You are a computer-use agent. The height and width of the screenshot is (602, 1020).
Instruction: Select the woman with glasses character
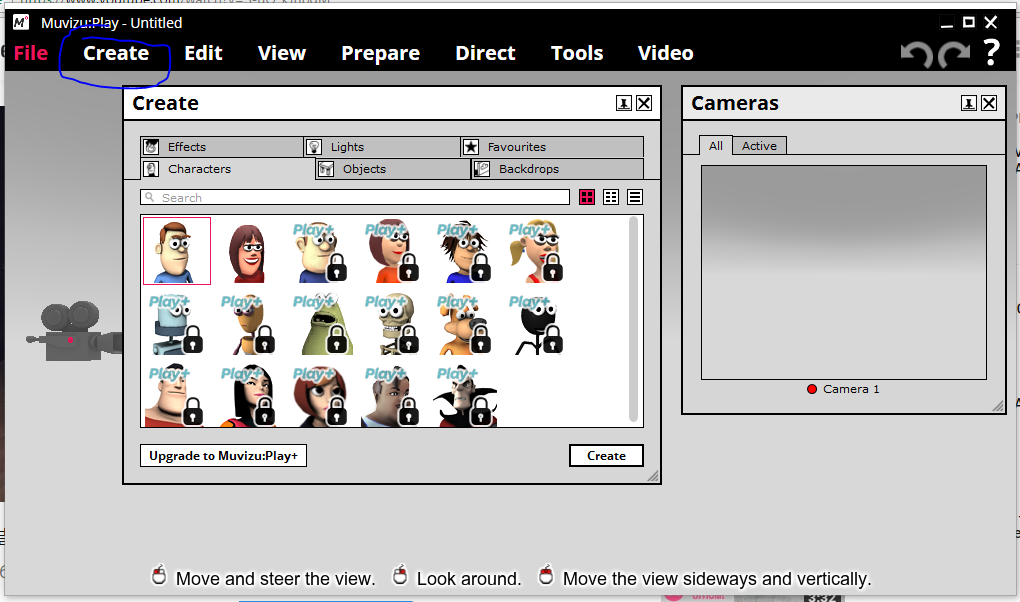(x=248, y=252)
